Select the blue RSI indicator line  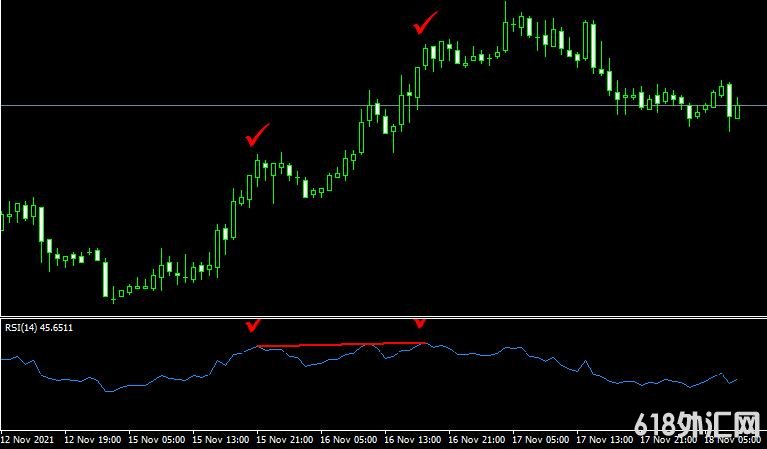click(369, 367)
